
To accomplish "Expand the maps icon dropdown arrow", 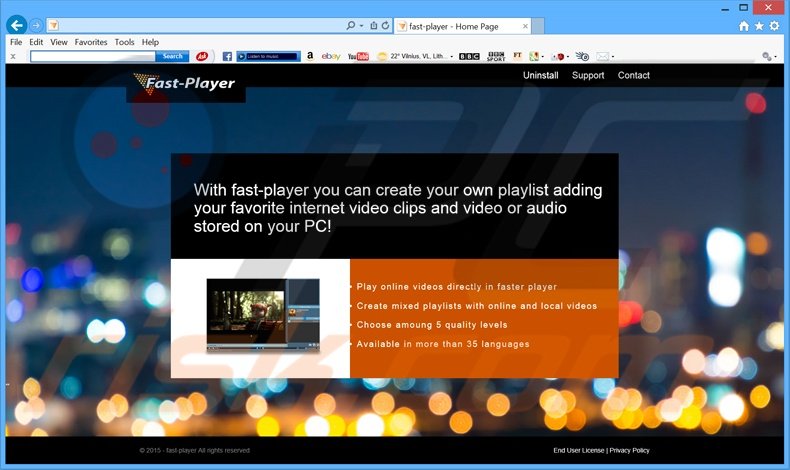I will [x=542, y=57].
